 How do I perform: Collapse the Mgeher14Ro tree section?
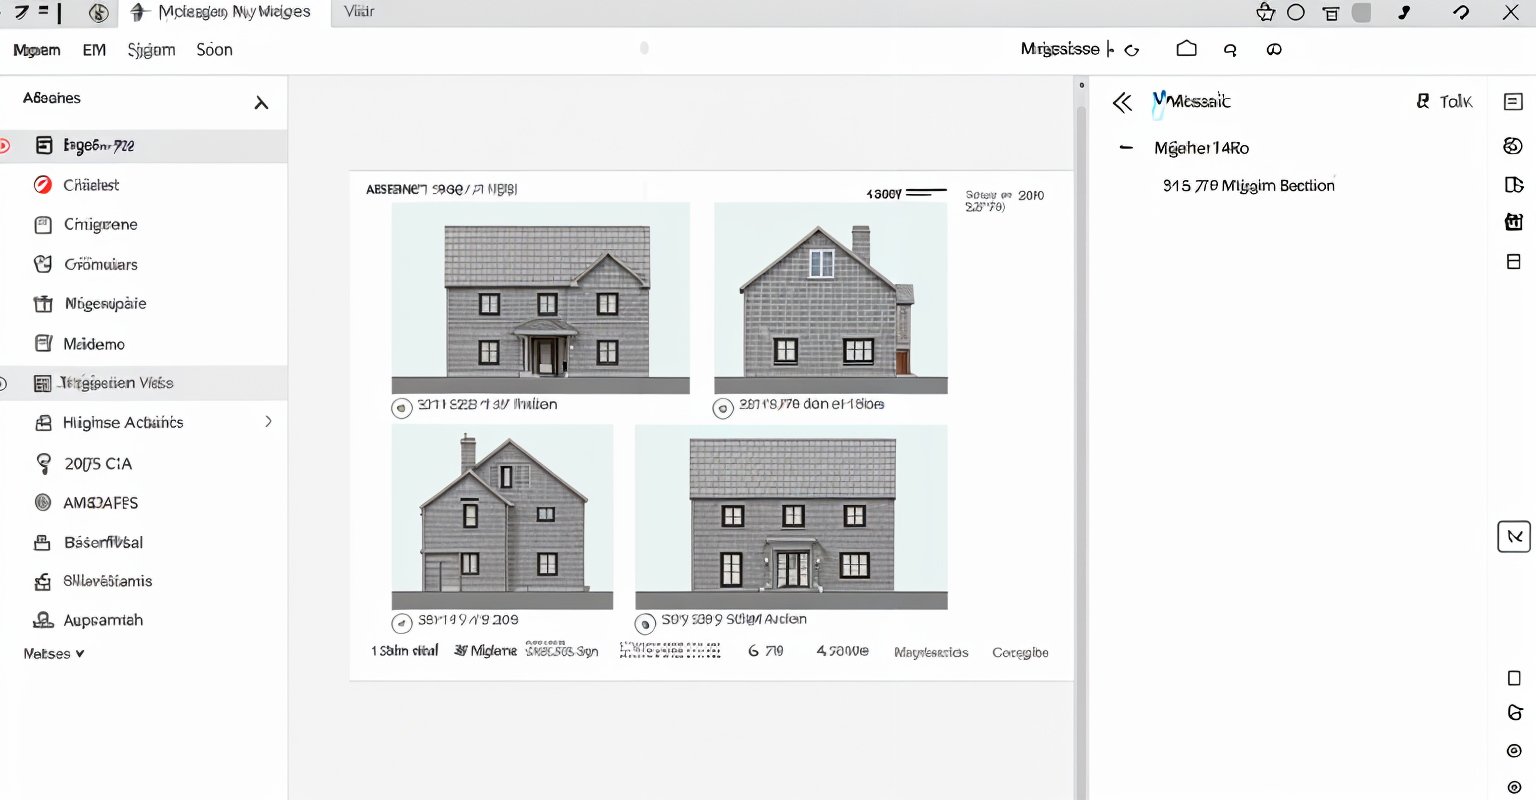tap(1126, 148)
